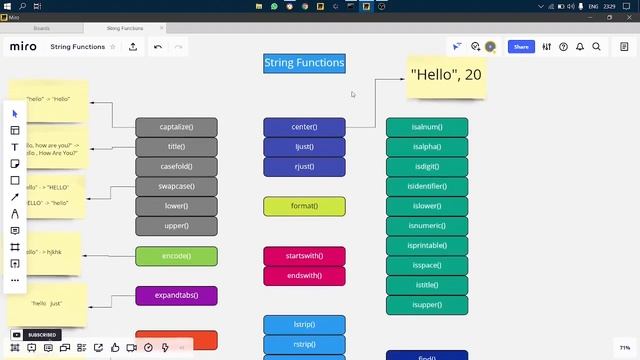Open File Explorer from taskbar

click(x=259, y=6)
